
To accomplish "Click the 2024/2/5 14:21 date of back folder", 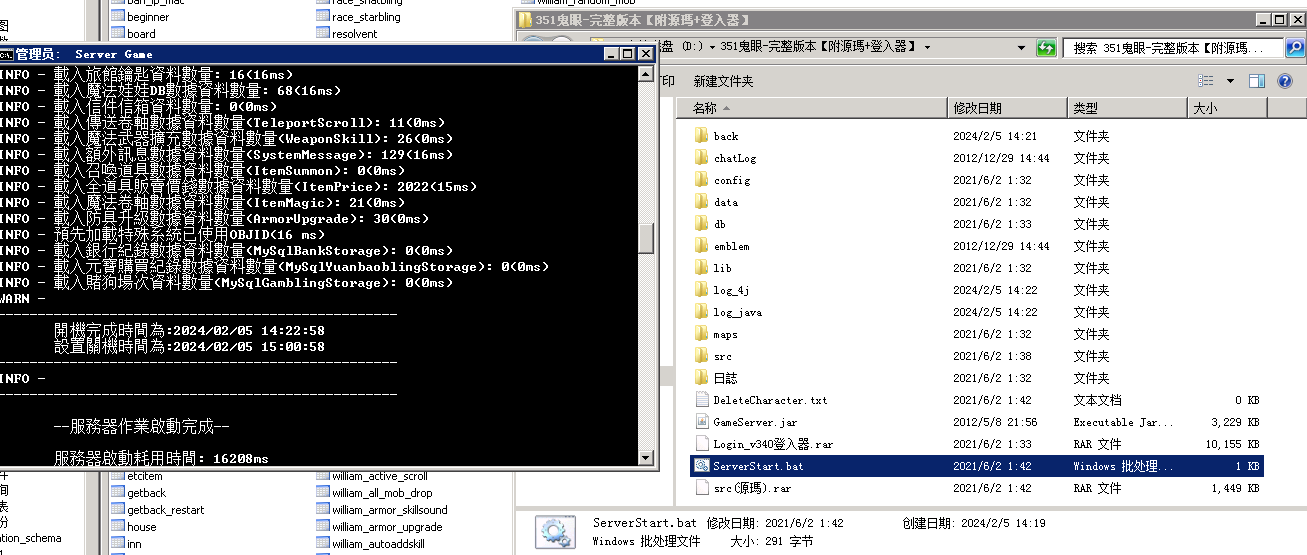I will pos(994,136).
